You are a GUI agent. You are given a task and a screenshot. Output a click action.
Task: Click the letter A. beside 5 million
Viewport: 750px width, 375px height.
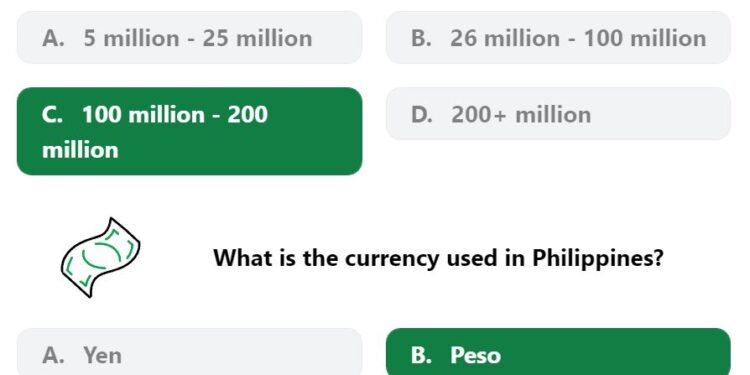point(53,38)
